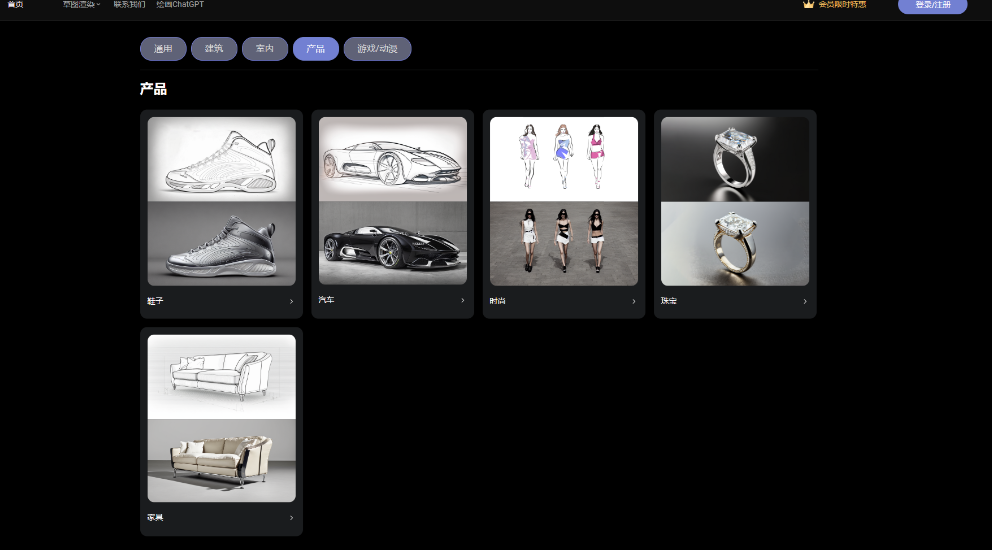
Task: Click the black sports car render image
Action: (392, 243)
